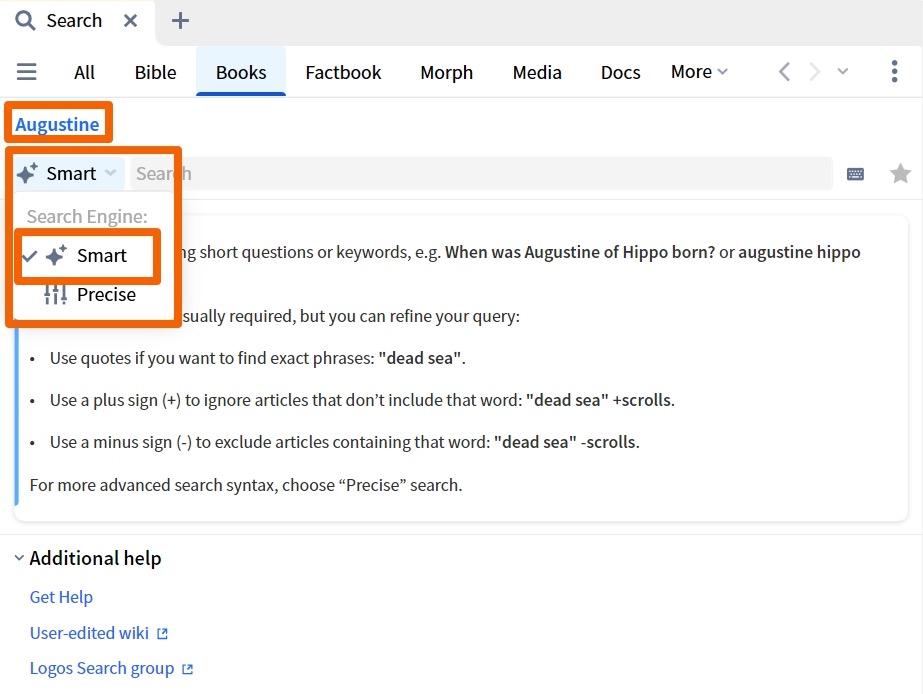This screenshot has height=694, width=923.
Task: Click the "For more advanced search syntax" sentence
Action: coord(246,485)
